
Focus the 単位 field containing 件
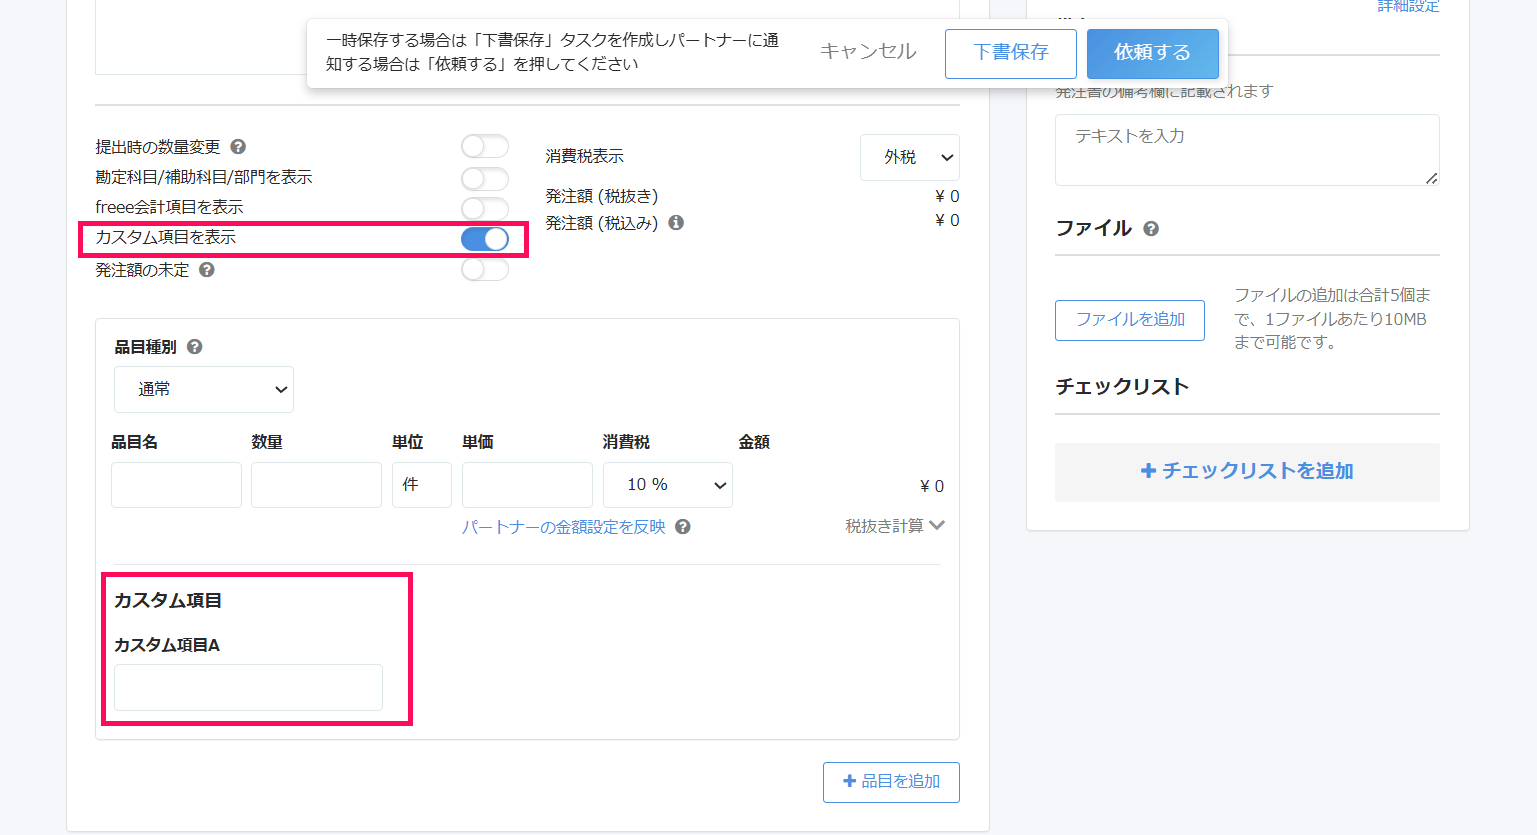tap(422, 485)
